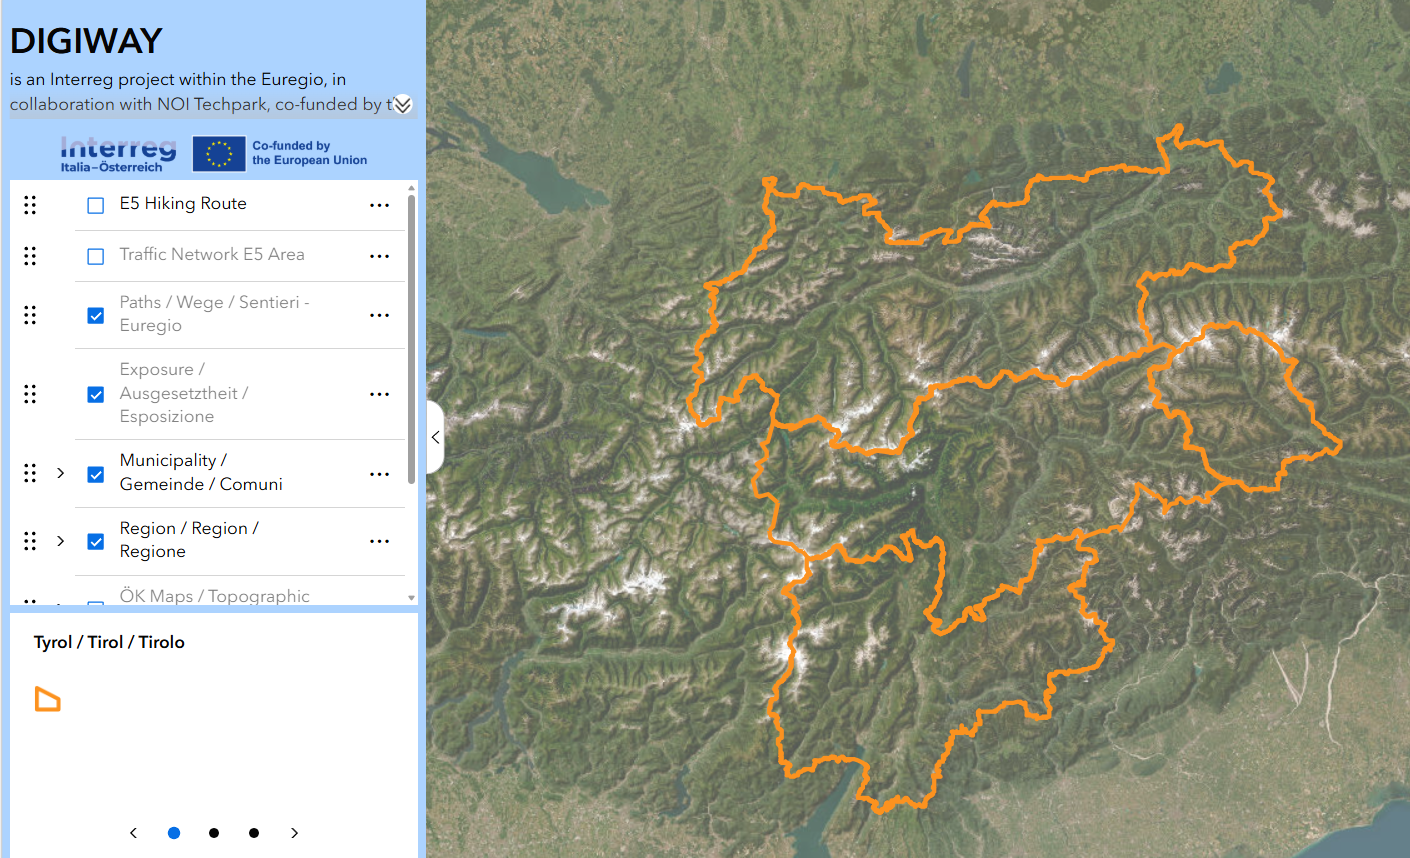Go to next legend page arrow
This screenshot has width=1410, height=858.
coord(294,833)
